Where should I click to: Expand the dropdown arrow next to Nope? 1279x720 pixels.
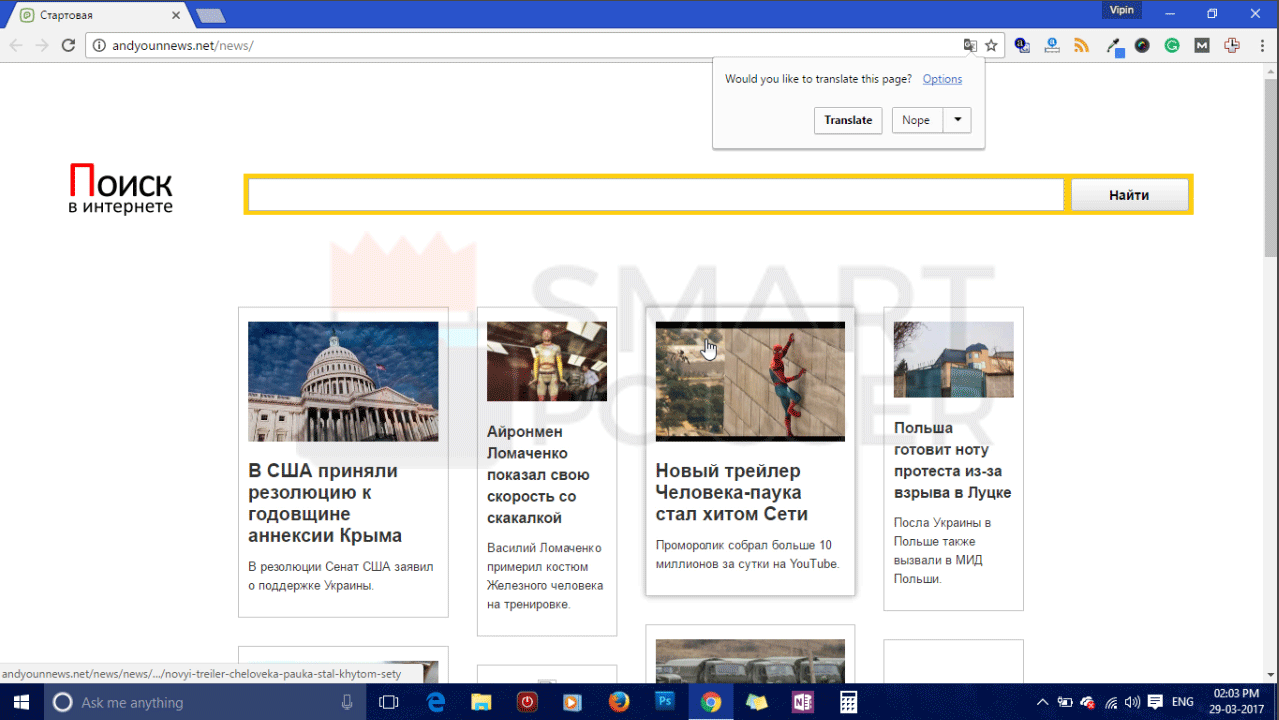click(x=957, y=120)
